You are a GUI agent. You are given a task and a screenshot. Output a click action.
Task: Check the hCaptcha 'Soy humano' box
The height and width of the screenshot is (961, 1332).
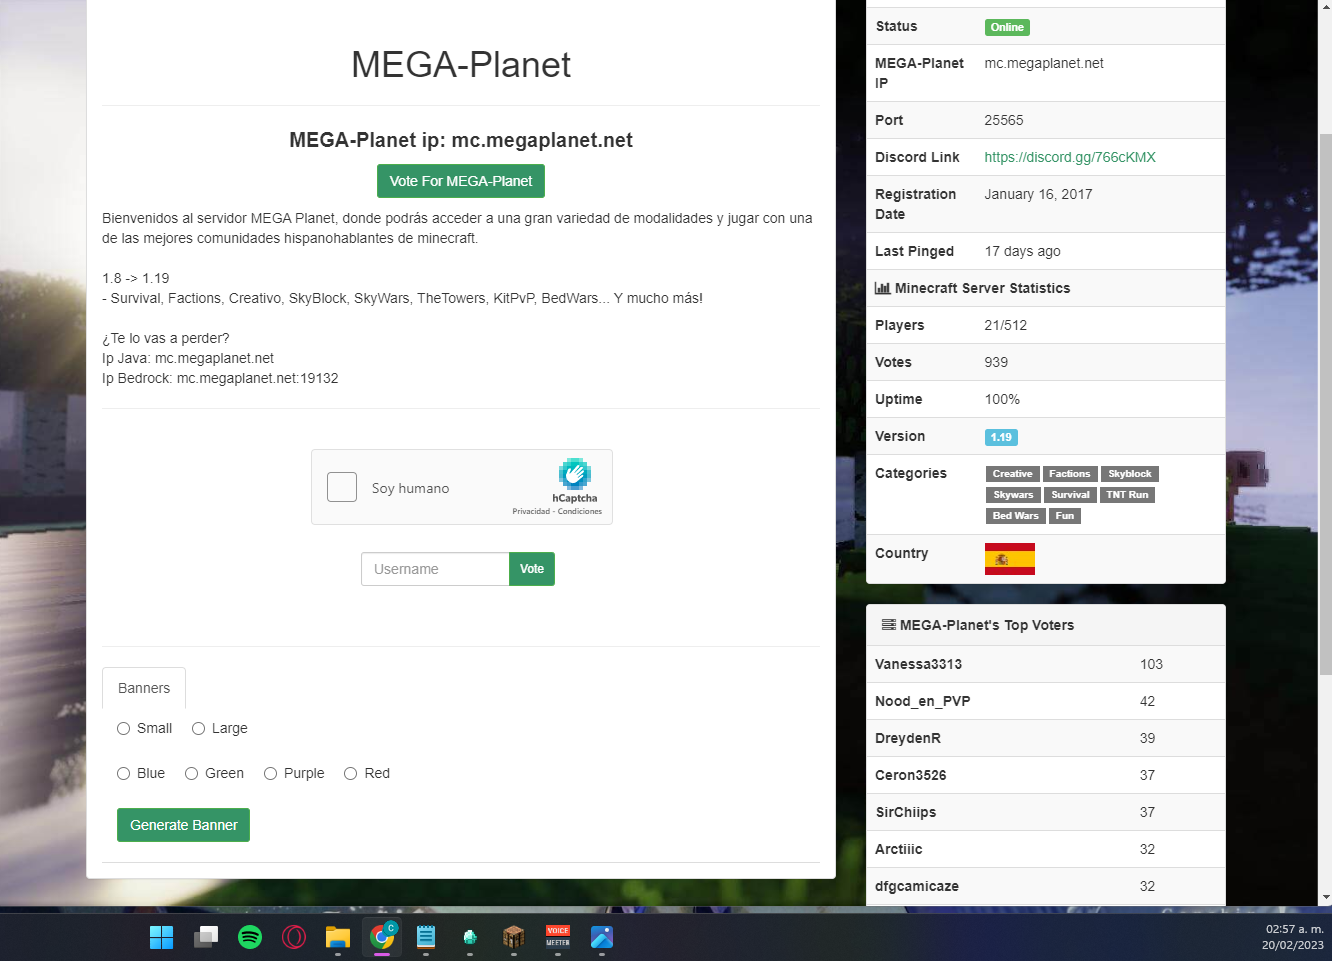pos(342,487)
